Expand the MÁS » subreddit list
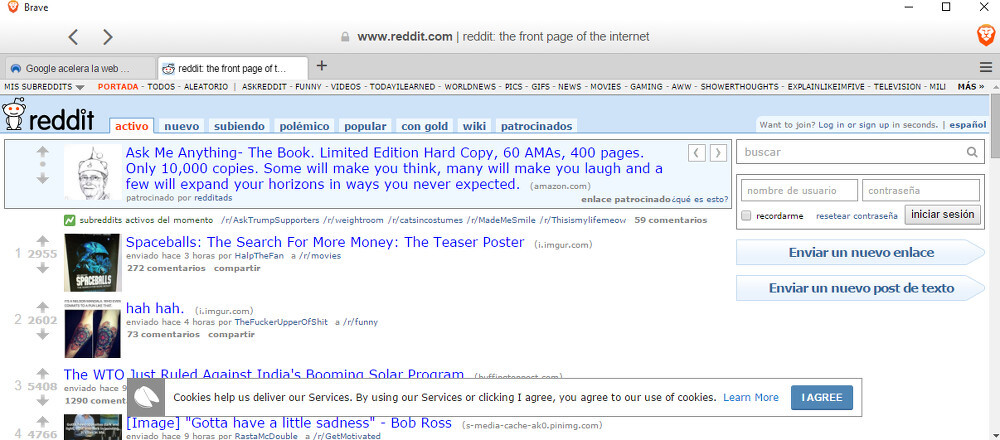Image resolution: width=1000 pixels, height=440 pixels. 971,87
